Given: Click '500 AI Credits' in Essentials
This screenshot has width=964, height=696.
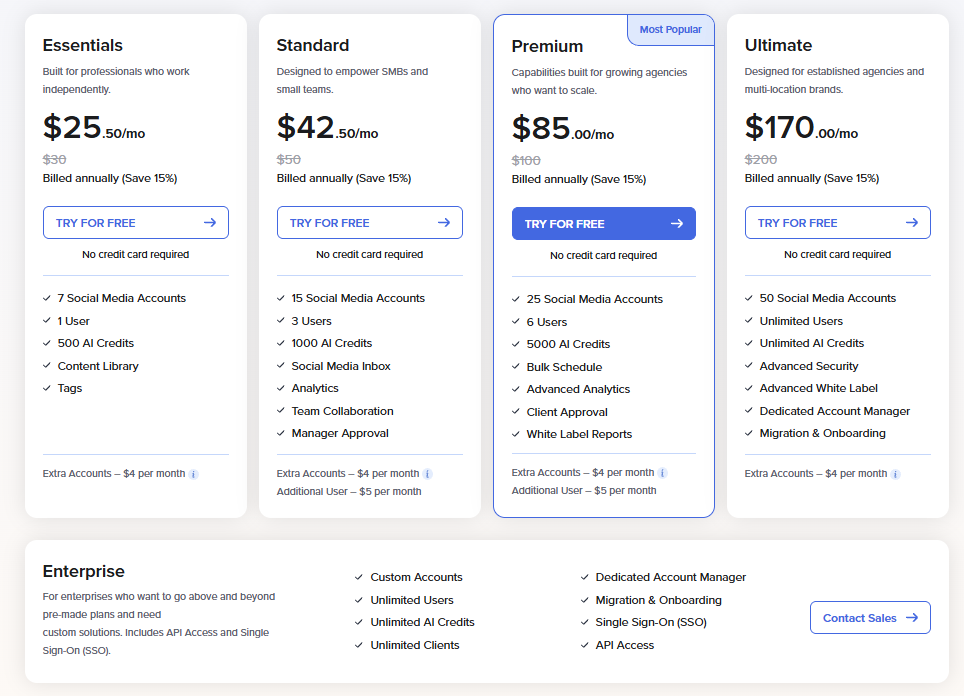Looking at the screenshot, I should pyautogui.click(x=95, y=343).
